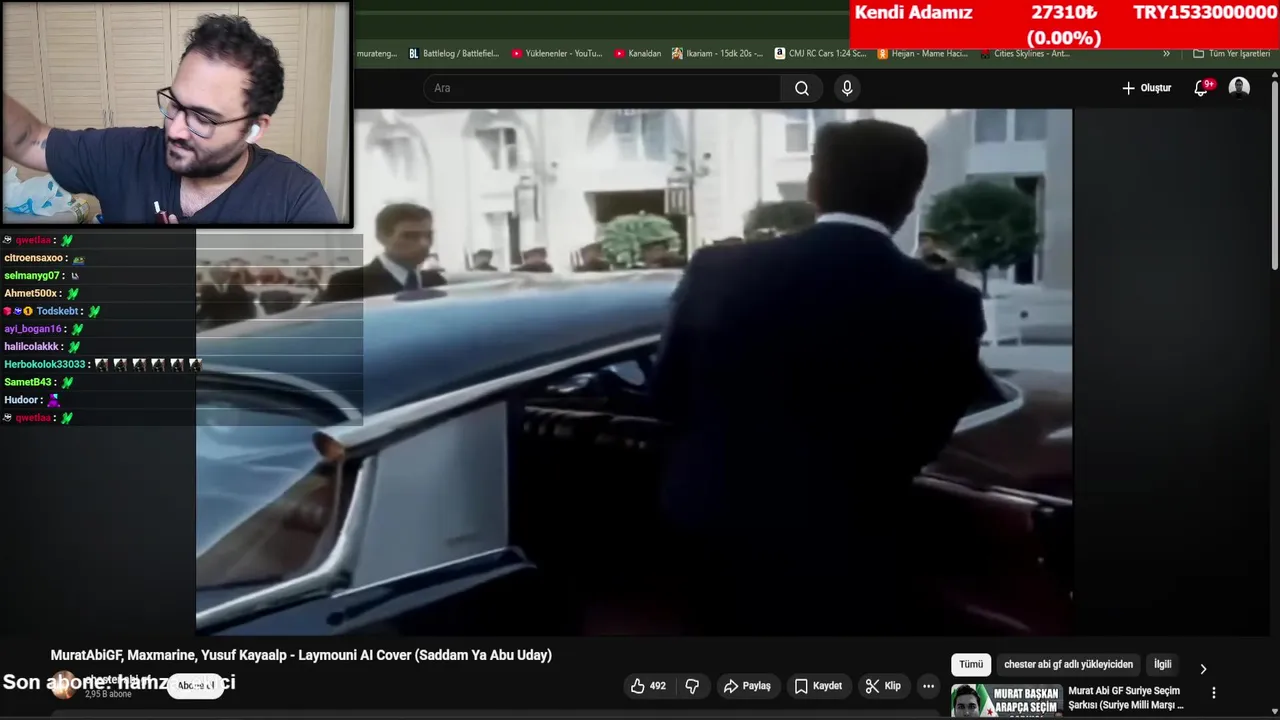This screenshot has height=720, width=1280.
Task: Click chat username Hudoor
Action: point(21,400)
